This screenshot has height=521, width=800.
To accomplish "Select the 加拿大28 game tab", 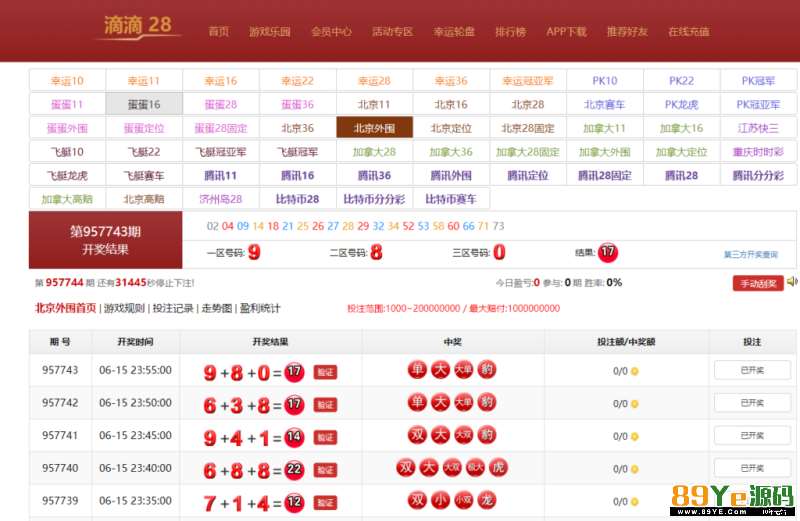I will [374, 152].
